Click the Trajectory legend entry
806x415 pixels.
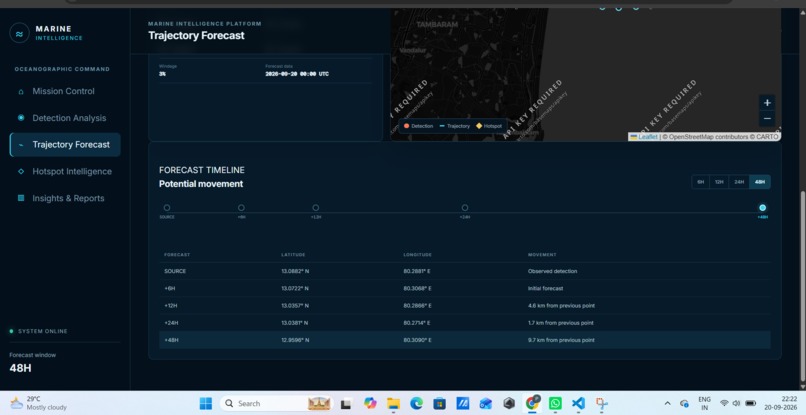(455, 126)
